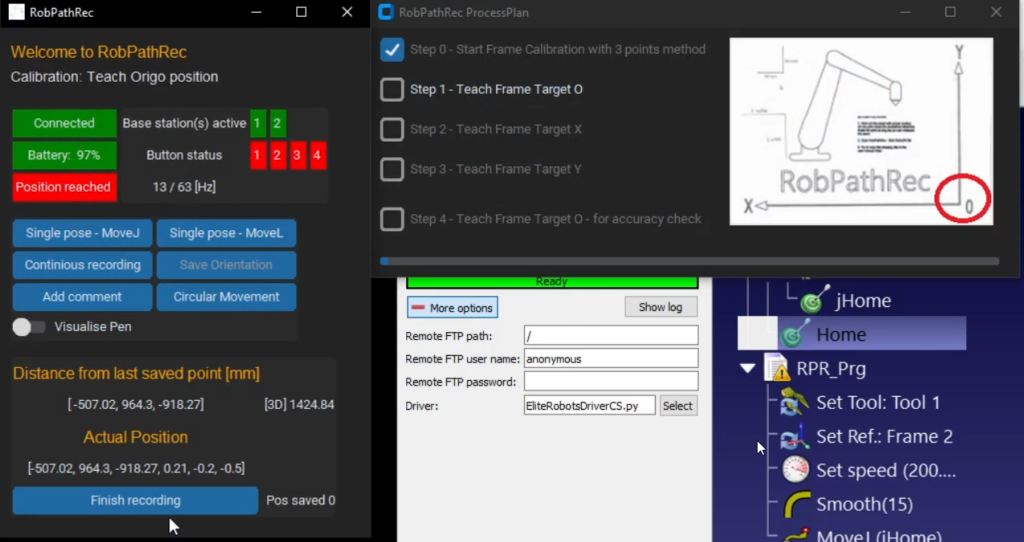Click base station indicator 2
Viewport: 1024px width, 542px height.
(278, 123)
